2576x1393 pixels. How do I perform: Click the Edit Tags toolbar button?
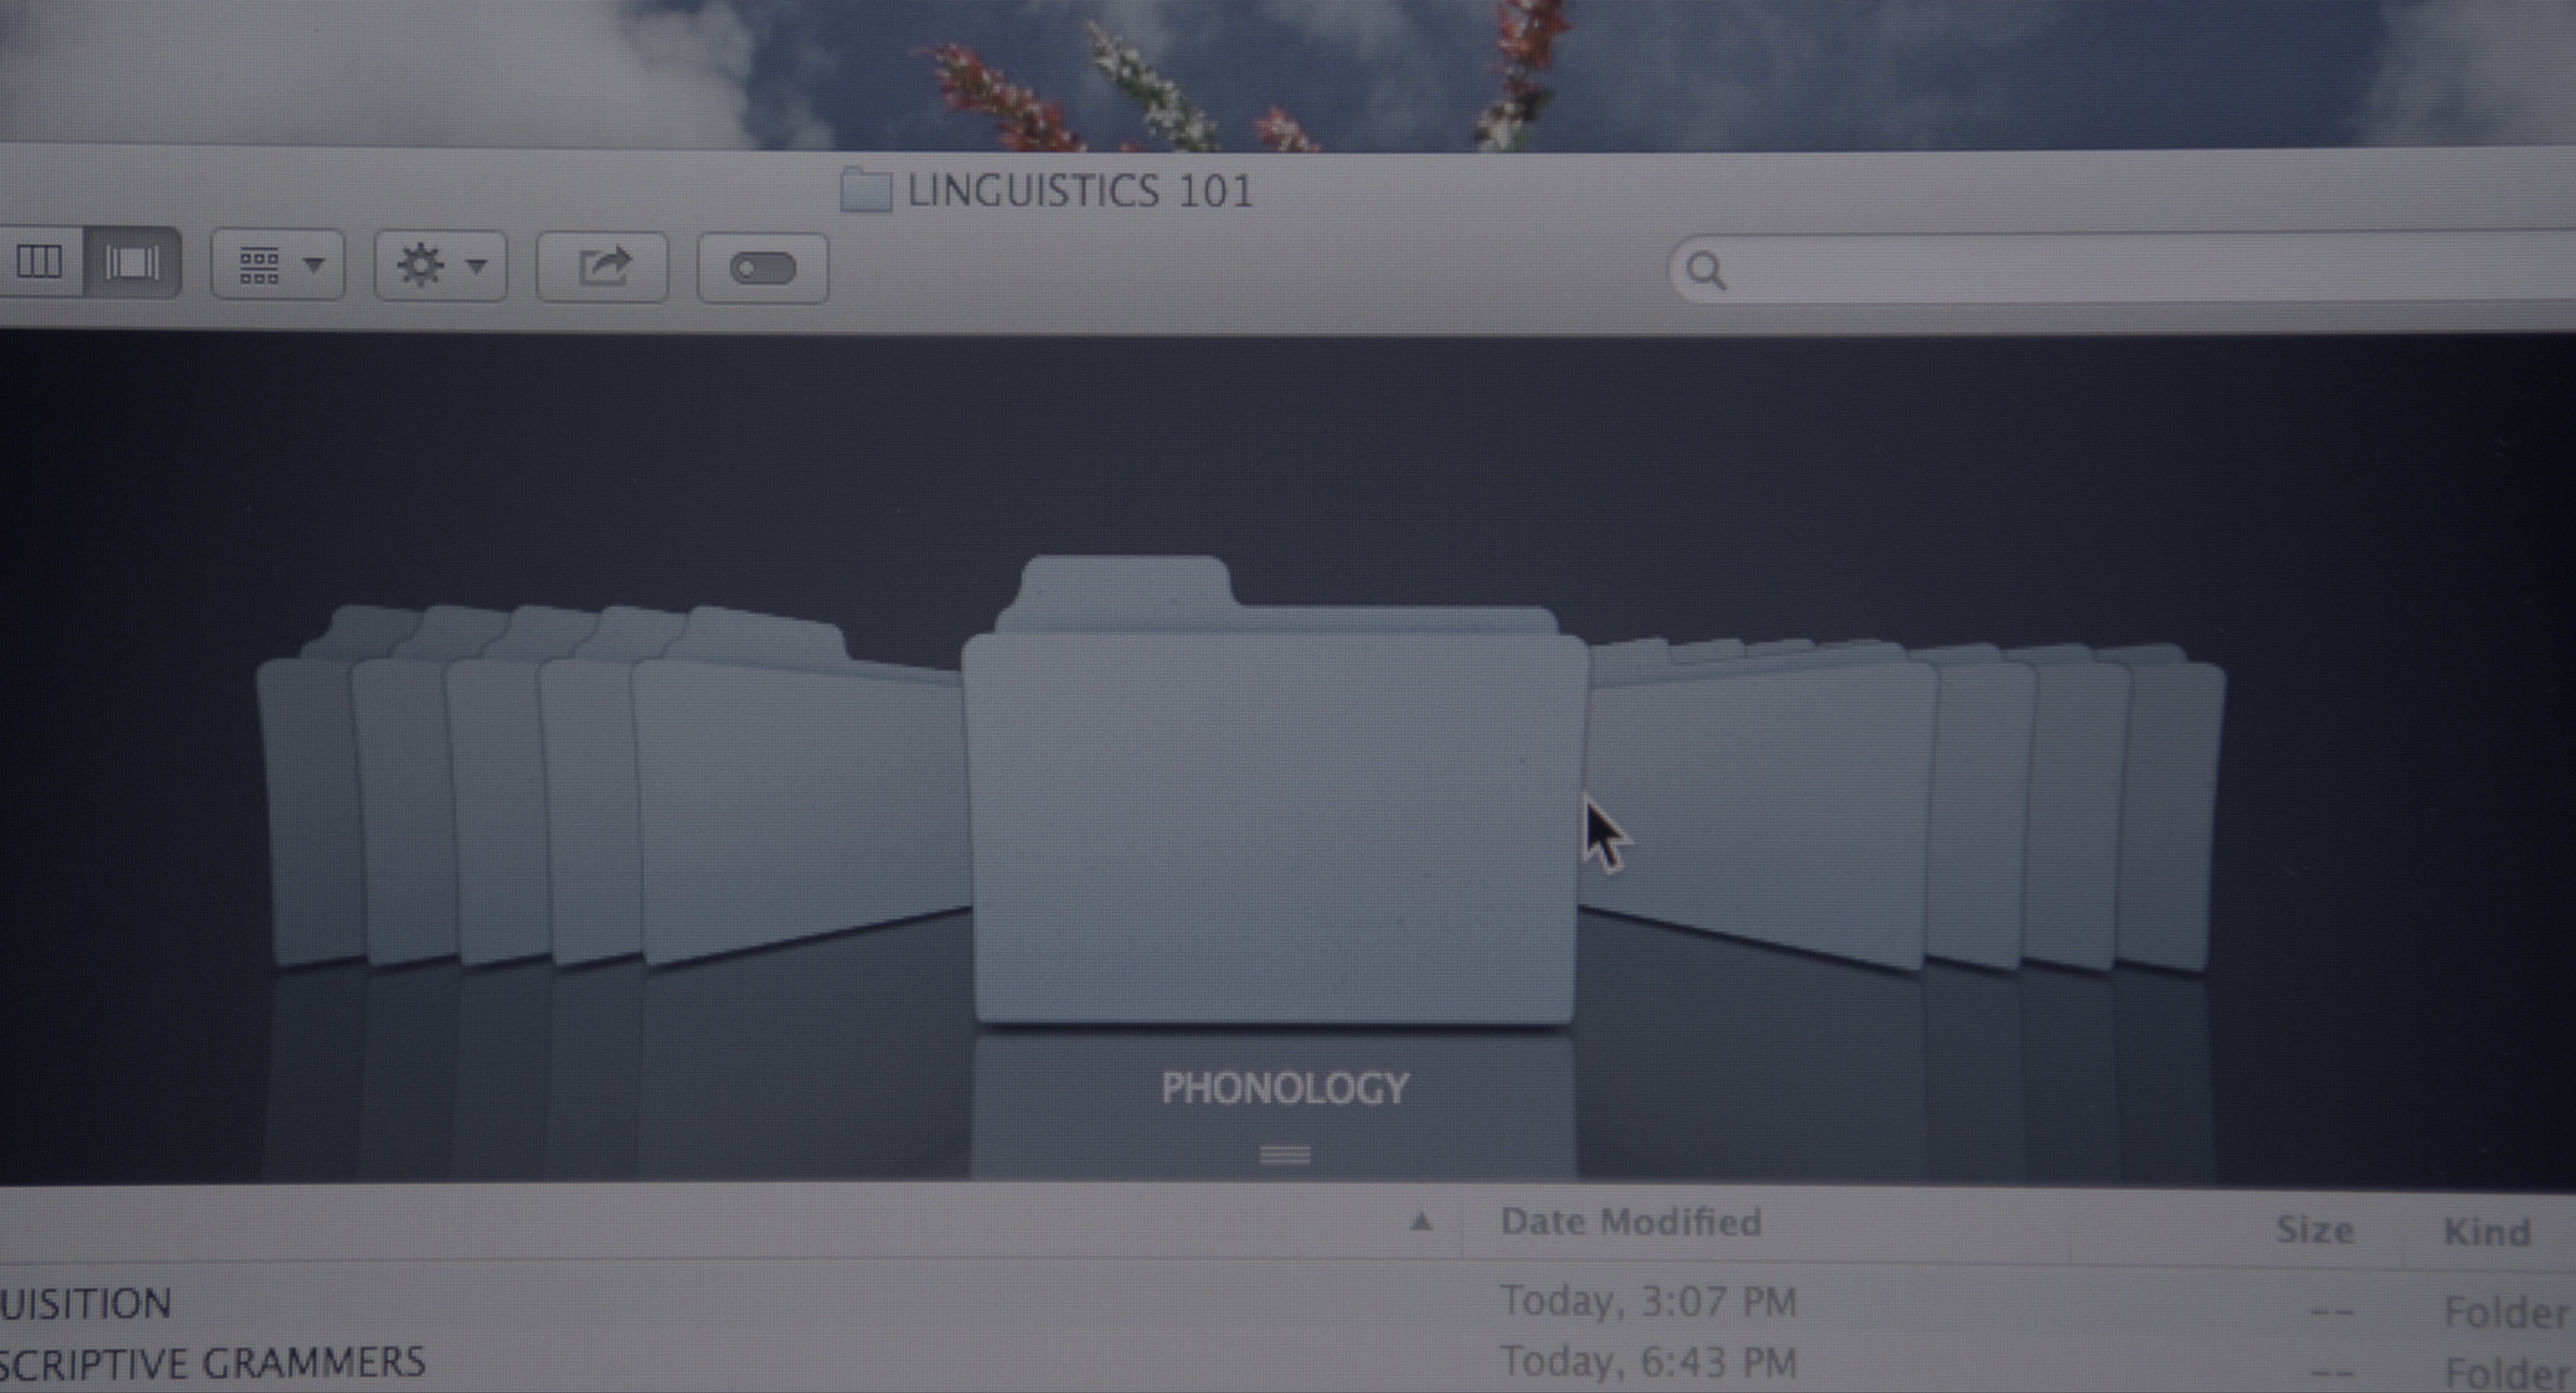click(763, 268)
